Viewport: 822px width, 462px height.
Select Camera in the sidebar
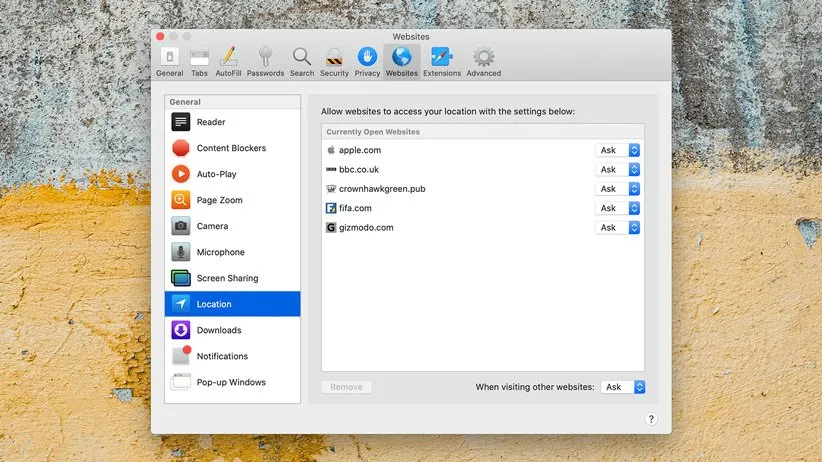pyautogui.click(x=212, y=226)
